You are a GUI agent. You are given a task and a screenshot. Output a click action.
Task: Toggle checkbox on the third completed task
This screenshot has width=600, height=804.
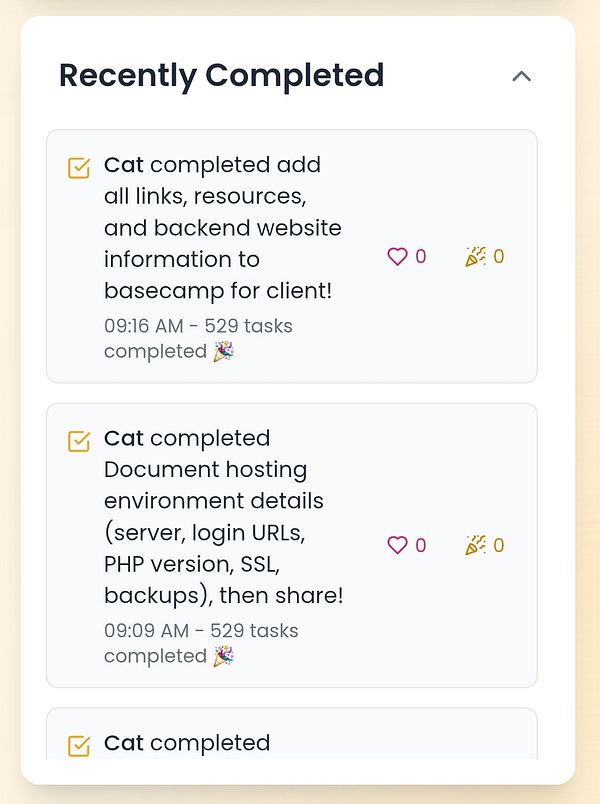pyautogui.click(x=79, y=745)
